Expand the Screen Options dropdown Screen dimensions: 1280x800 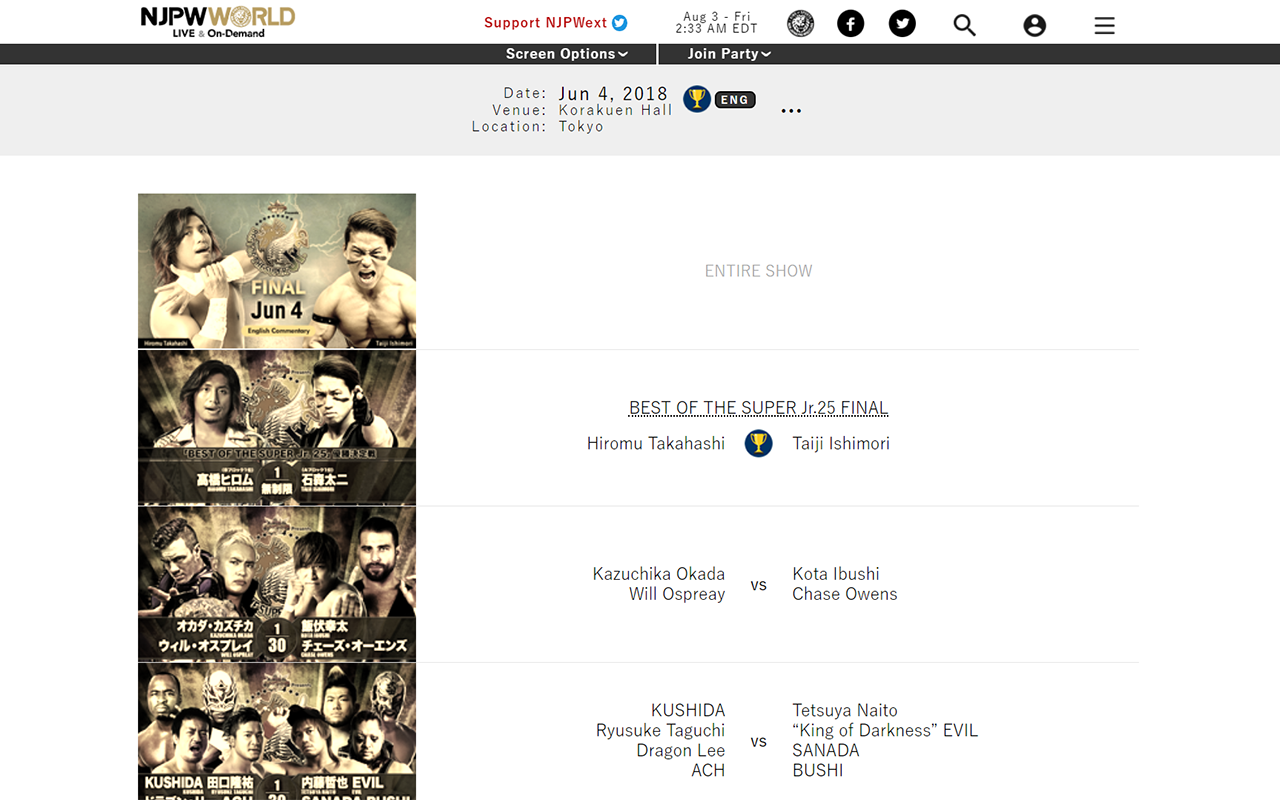click(567, 54)
